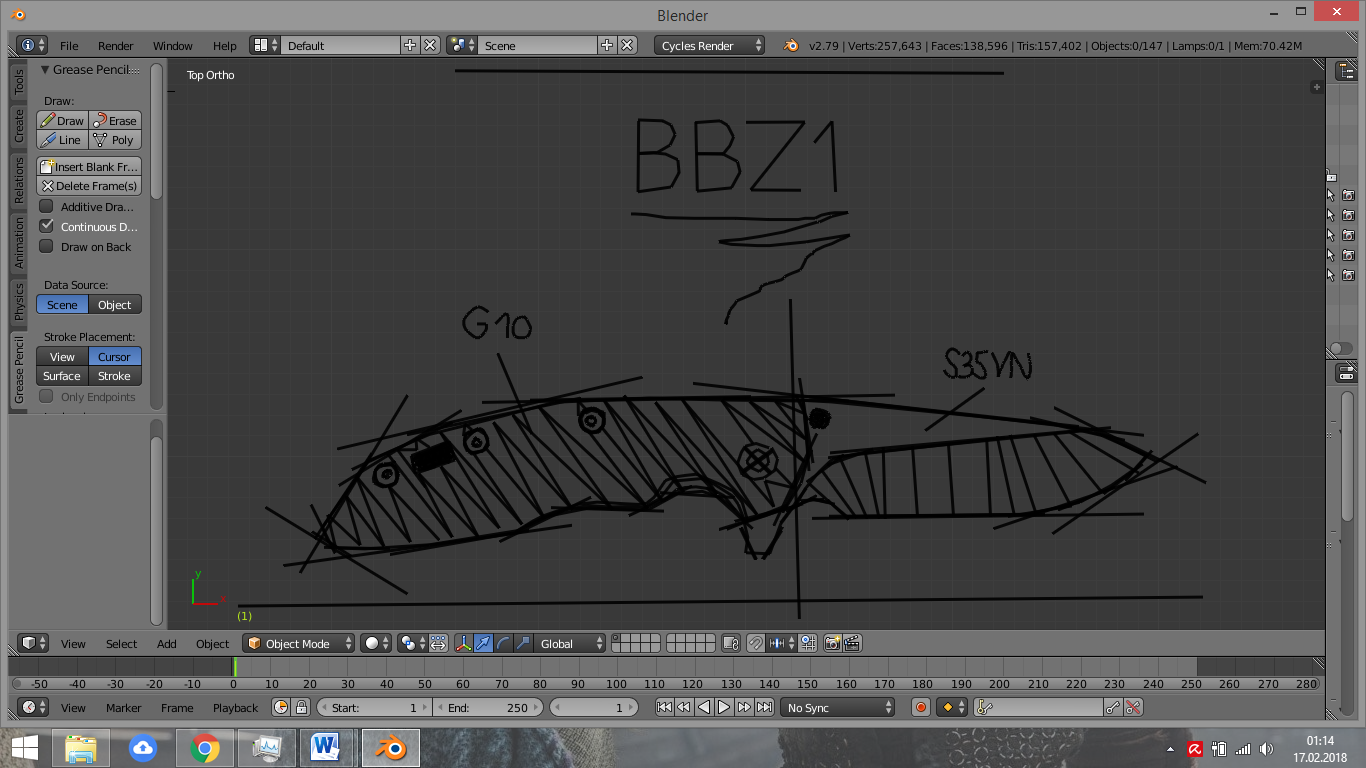1366x768 pixels.
Task: Open the viewport shading selector
Action: pyautogui.click(x=375, y=644)
